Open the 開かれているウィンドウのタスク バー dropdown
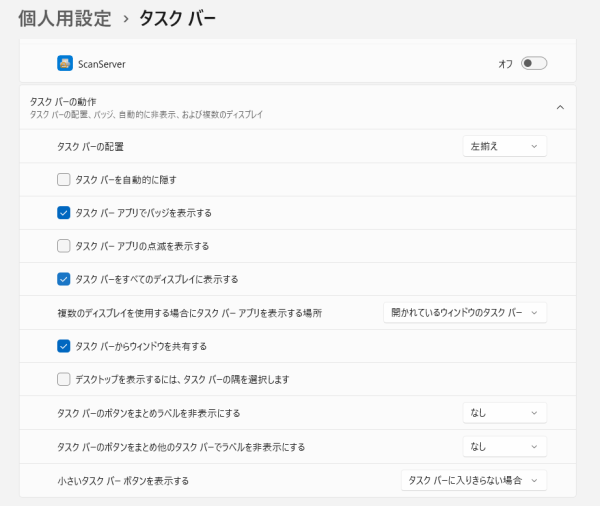The height and width of the screenshot is (506, 600). [465, 313]
